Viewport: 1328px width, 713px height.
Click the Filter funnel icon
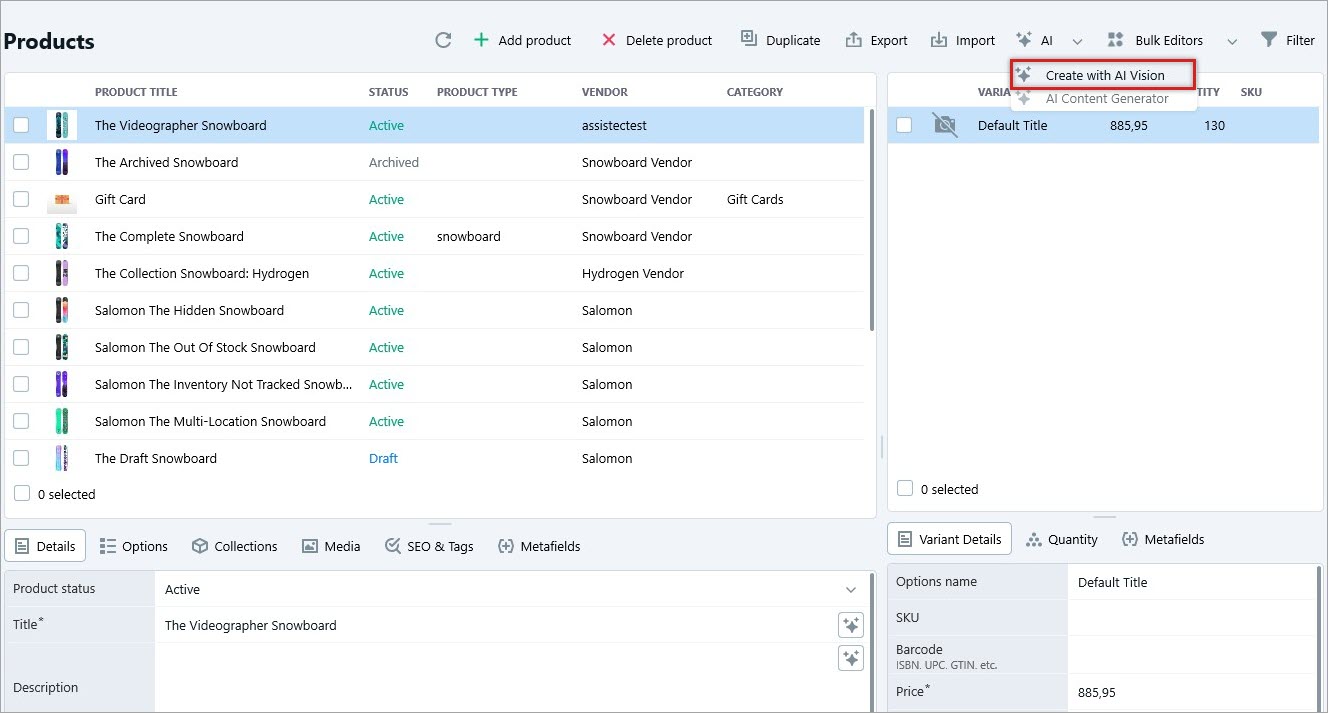click(1269, 40)
